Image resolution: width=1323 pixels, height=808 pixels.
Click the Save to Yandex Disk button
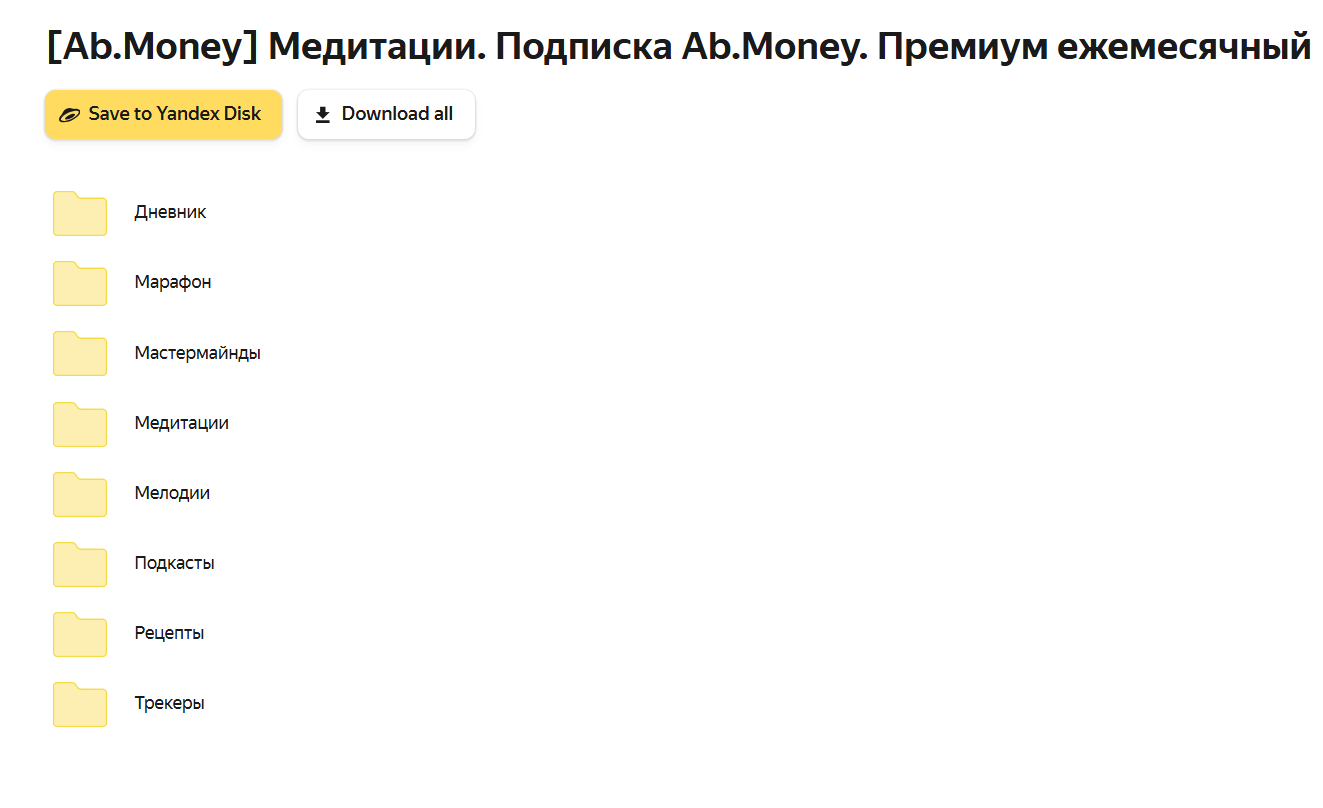[163, 114]
